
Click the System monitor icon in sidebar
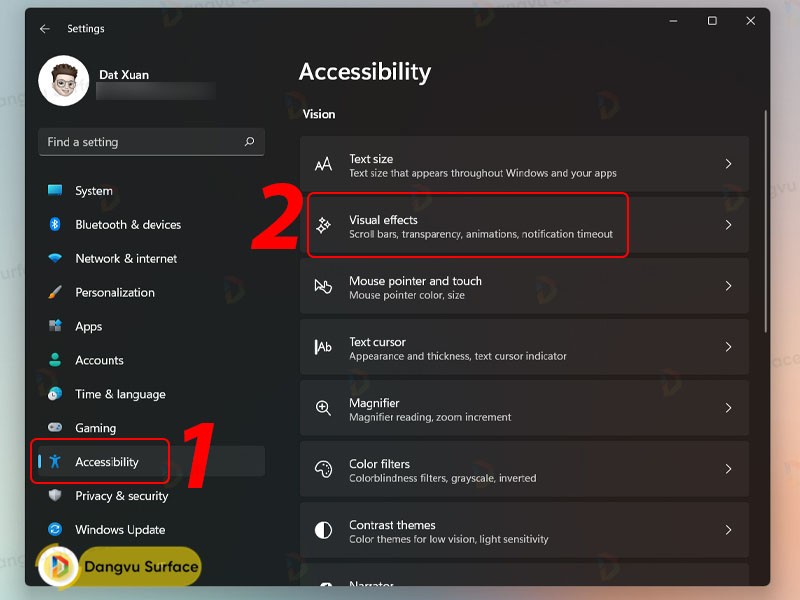[55, 191]
